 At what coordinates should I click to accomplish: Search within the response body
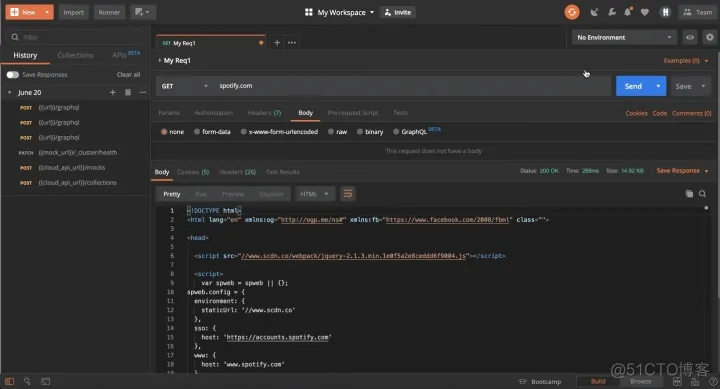click(703, 194)
